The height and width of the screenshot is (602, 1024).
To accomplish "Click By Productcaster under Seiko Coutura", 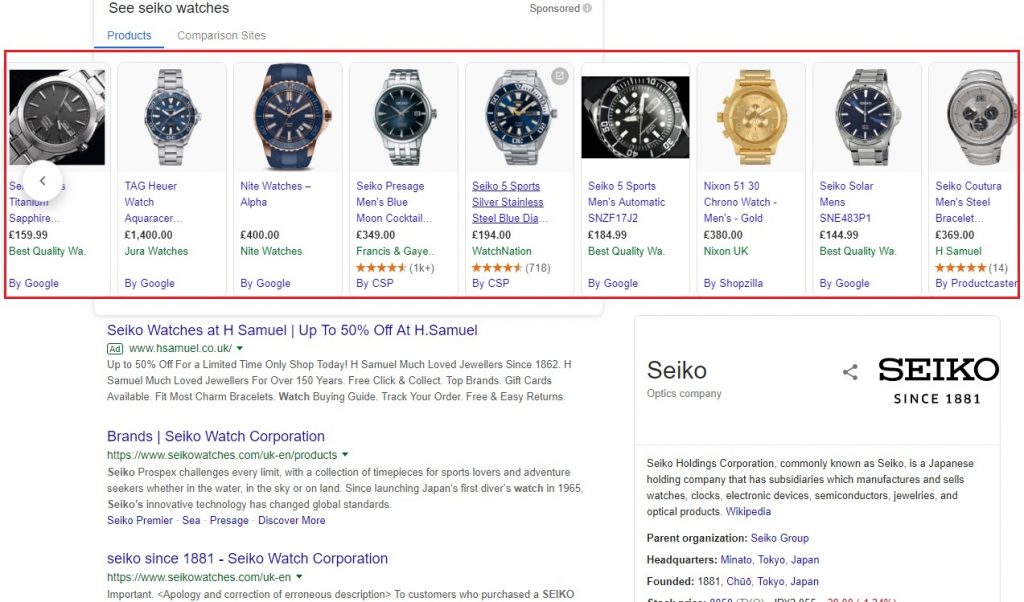I will (976, 283).
